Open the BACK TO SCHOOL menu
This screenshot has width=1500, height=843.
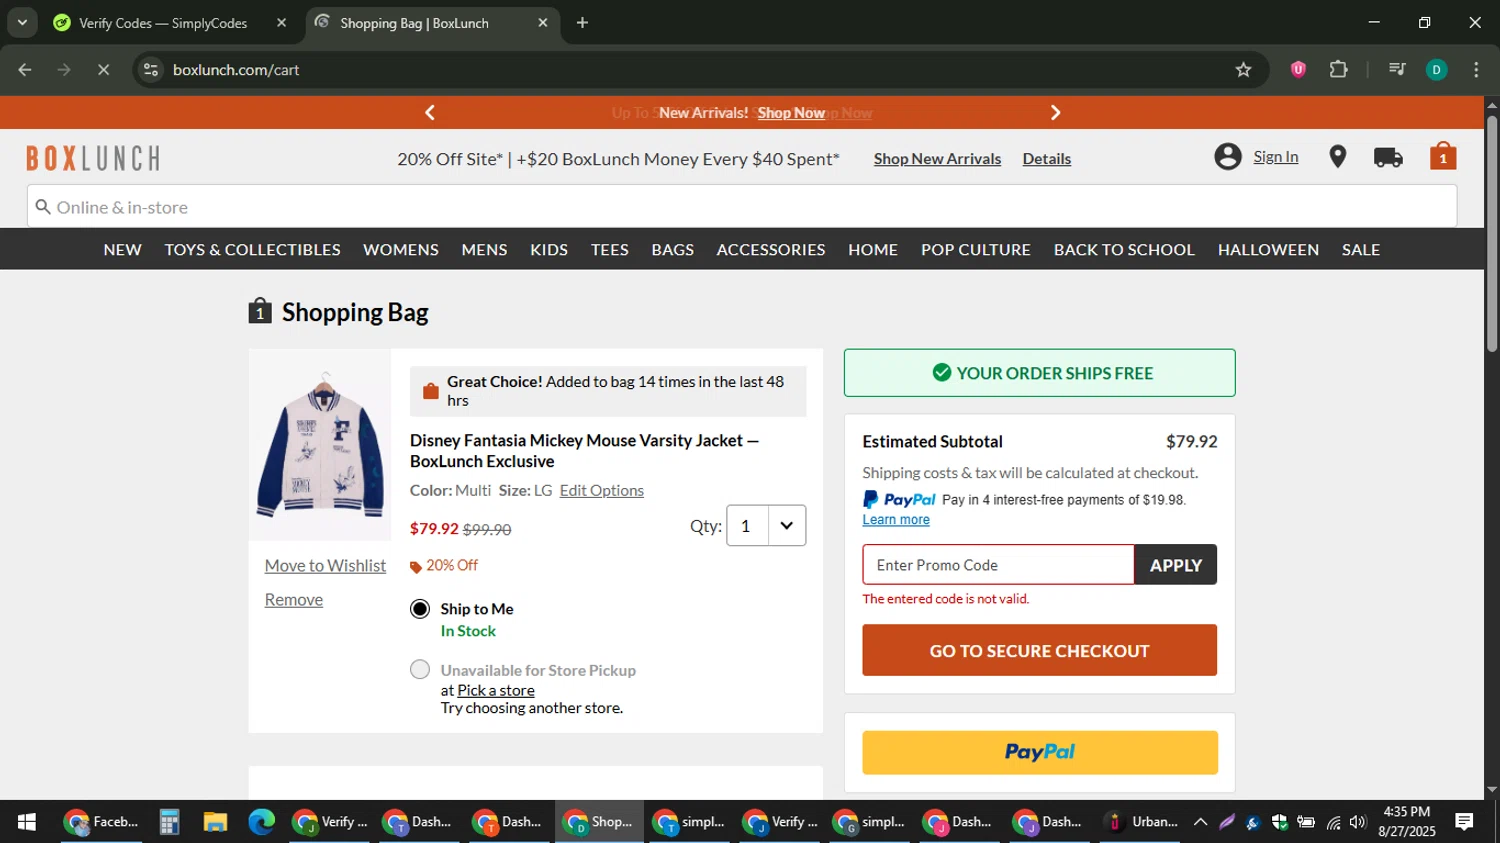coord(1124,250)
